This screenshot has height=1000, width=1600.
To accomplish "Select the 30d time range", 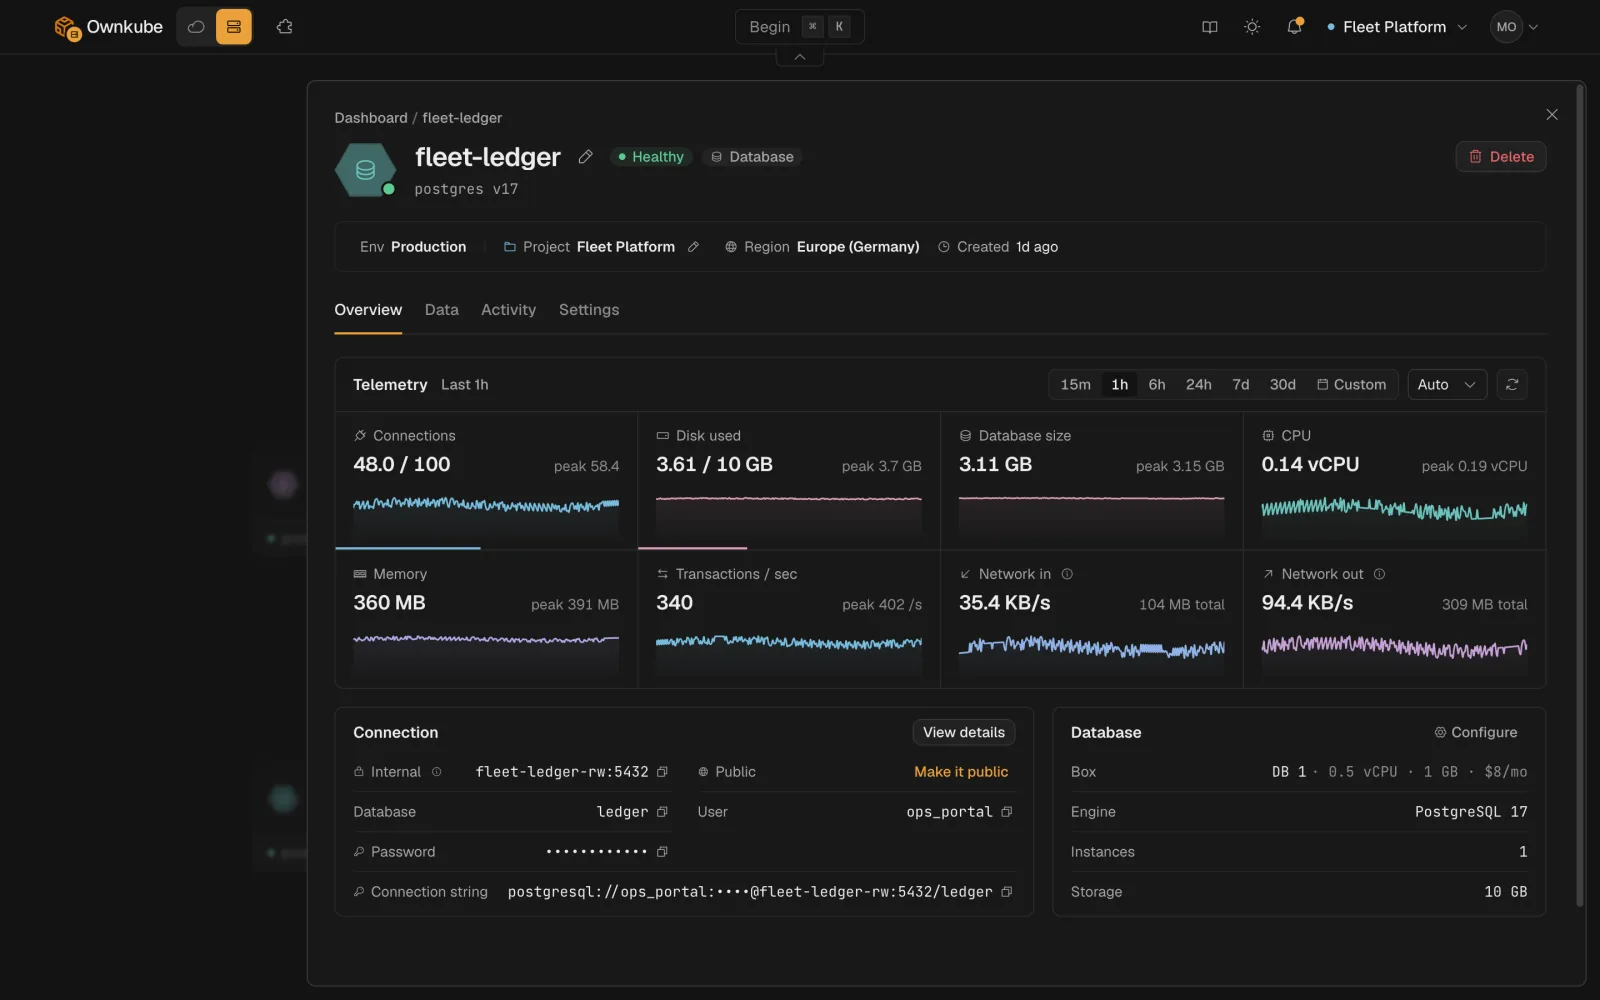I will click(1283, 385).
